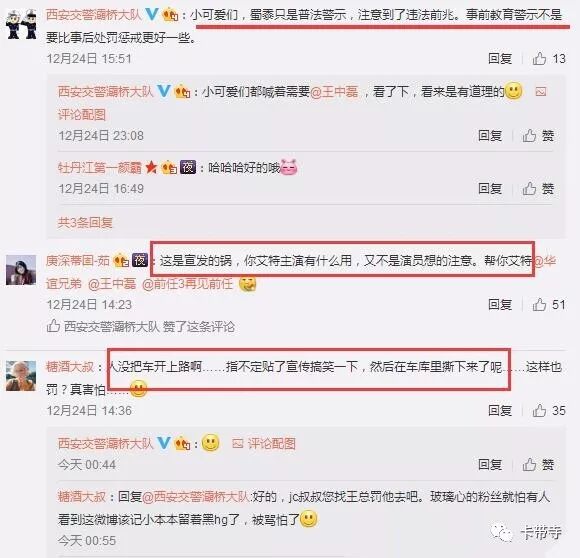This screenshot has width=580, height=558.
Task: Open the 评论配图 image icon after smiley emoji
Action: click(x=264, y=443)
